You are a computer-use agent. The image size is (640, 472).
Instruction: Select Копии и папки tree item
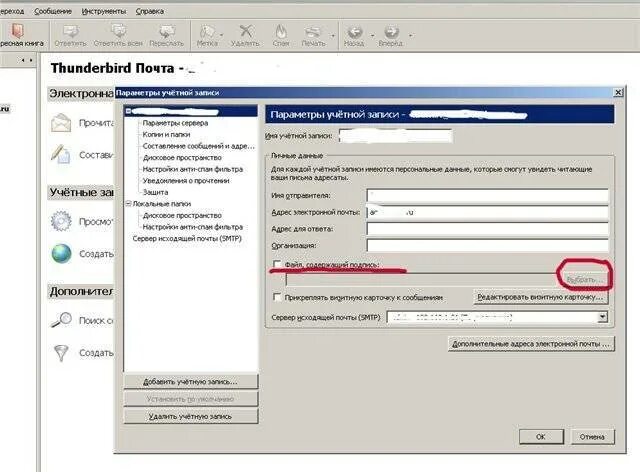tap(167, 134)
